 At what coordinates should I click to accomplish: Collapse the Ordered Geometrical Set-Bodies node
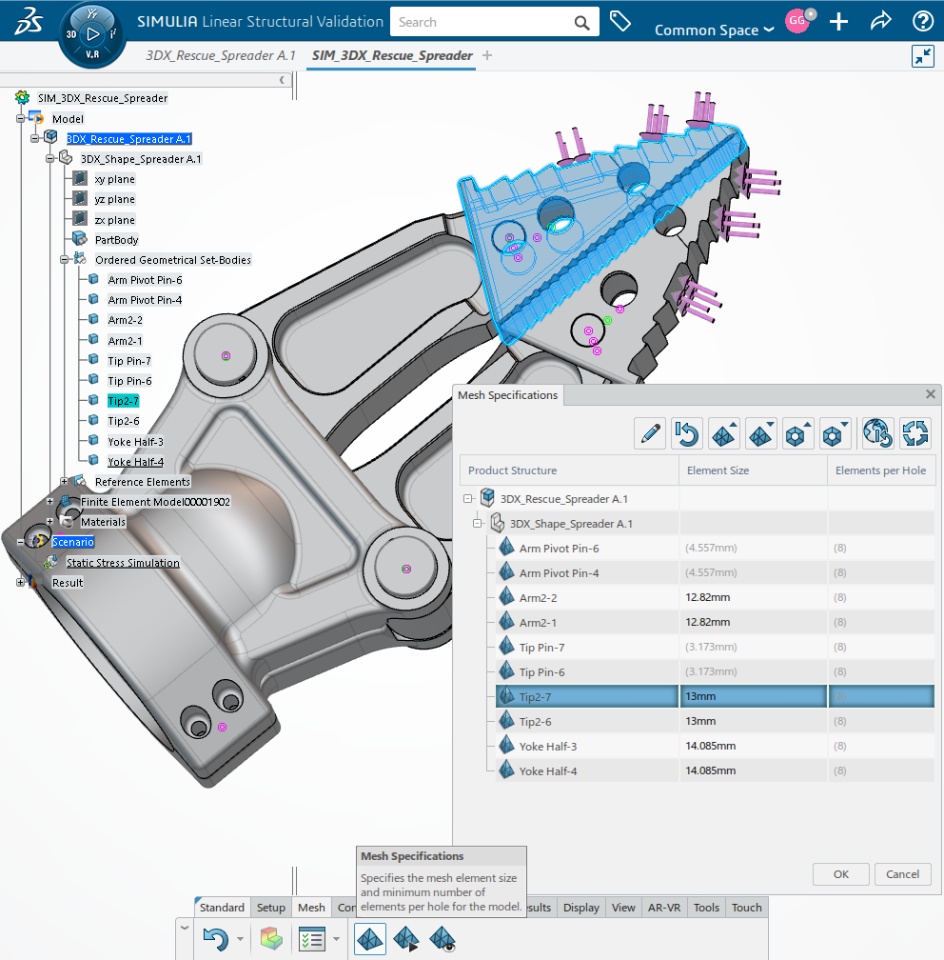(64, 260)
